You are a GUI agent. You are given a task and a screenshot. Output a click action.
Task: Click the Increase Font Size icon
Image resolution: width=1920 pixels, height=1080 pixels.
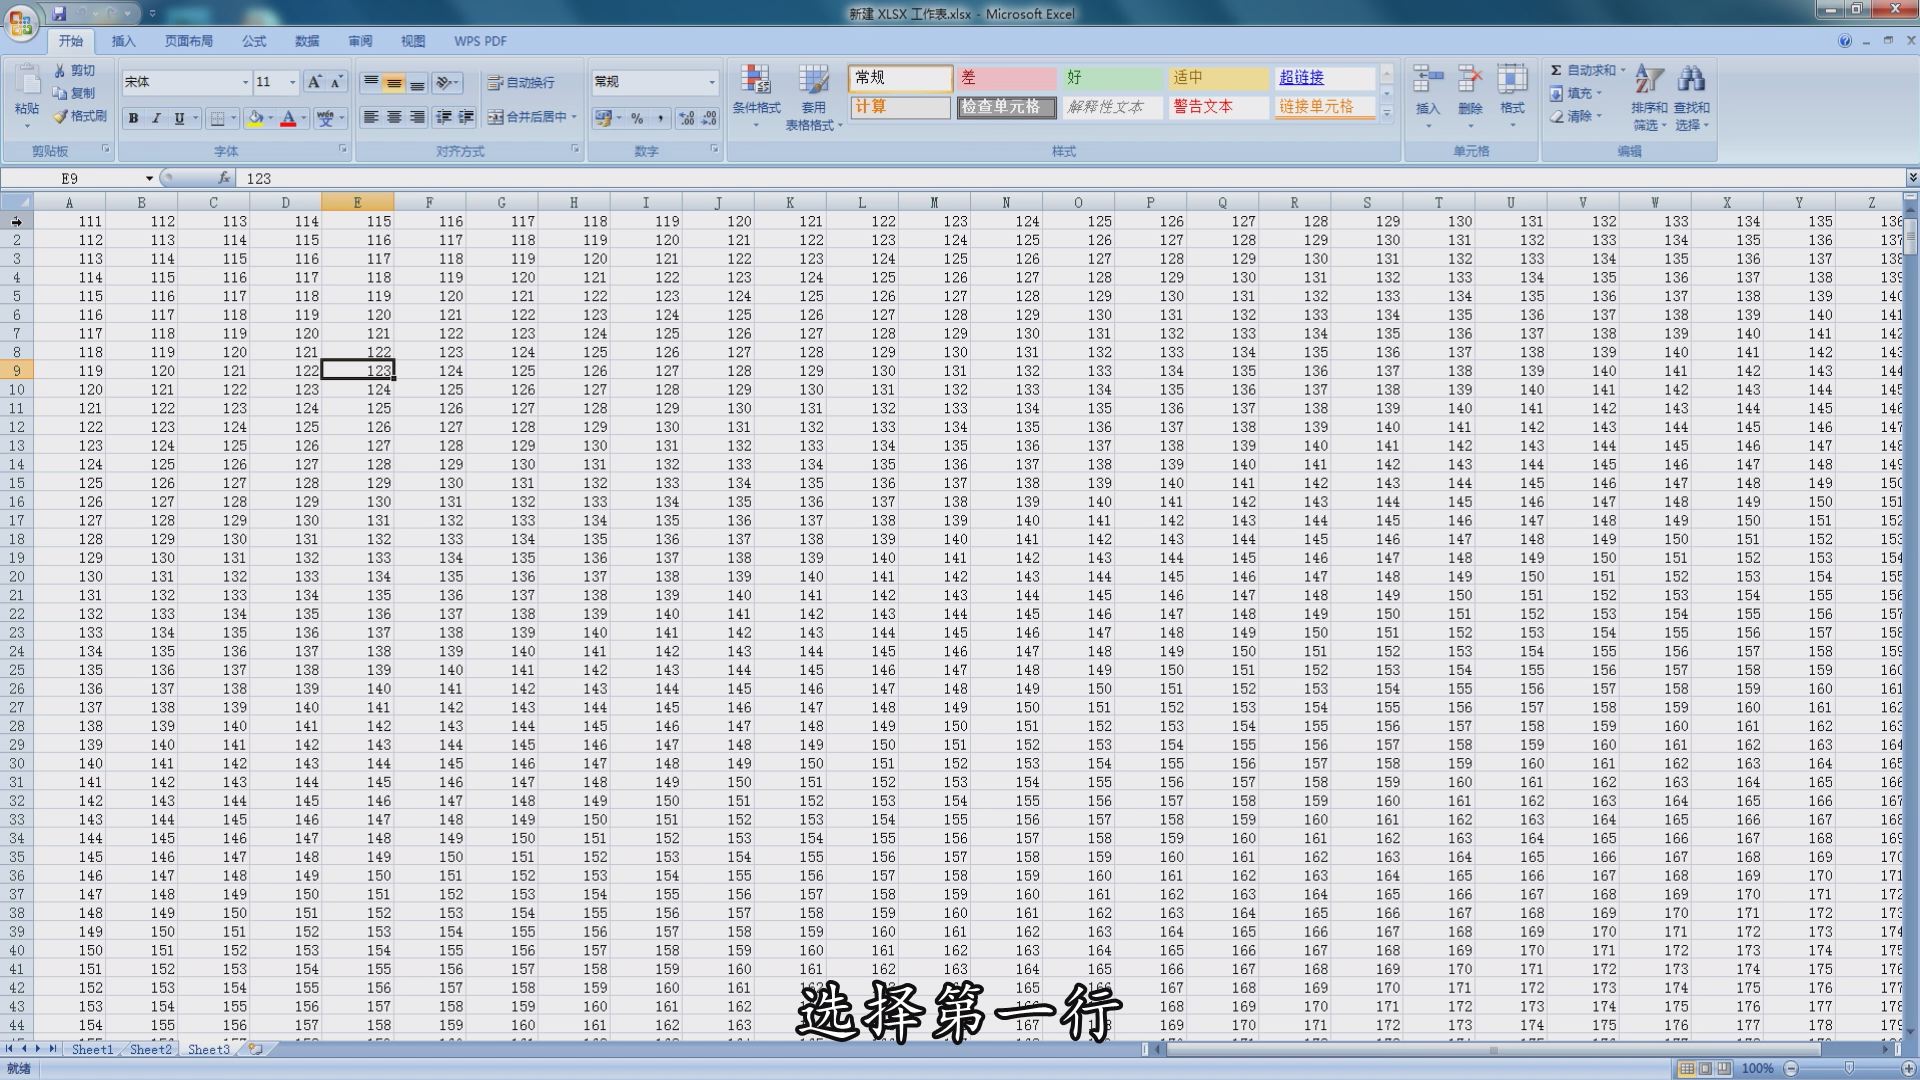(x=314, y=82)
